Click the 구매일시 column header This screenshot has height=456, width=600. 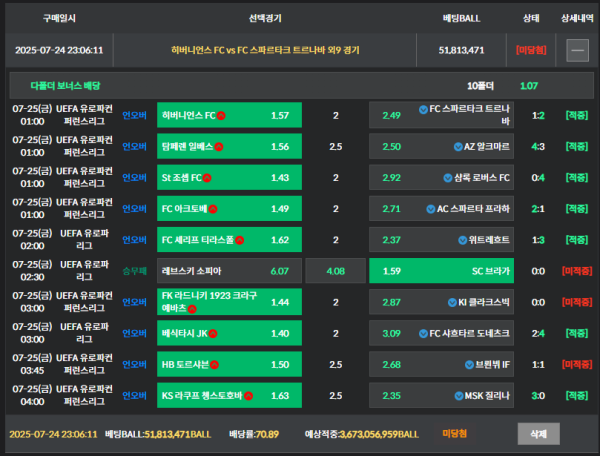[x=59, y=18]
